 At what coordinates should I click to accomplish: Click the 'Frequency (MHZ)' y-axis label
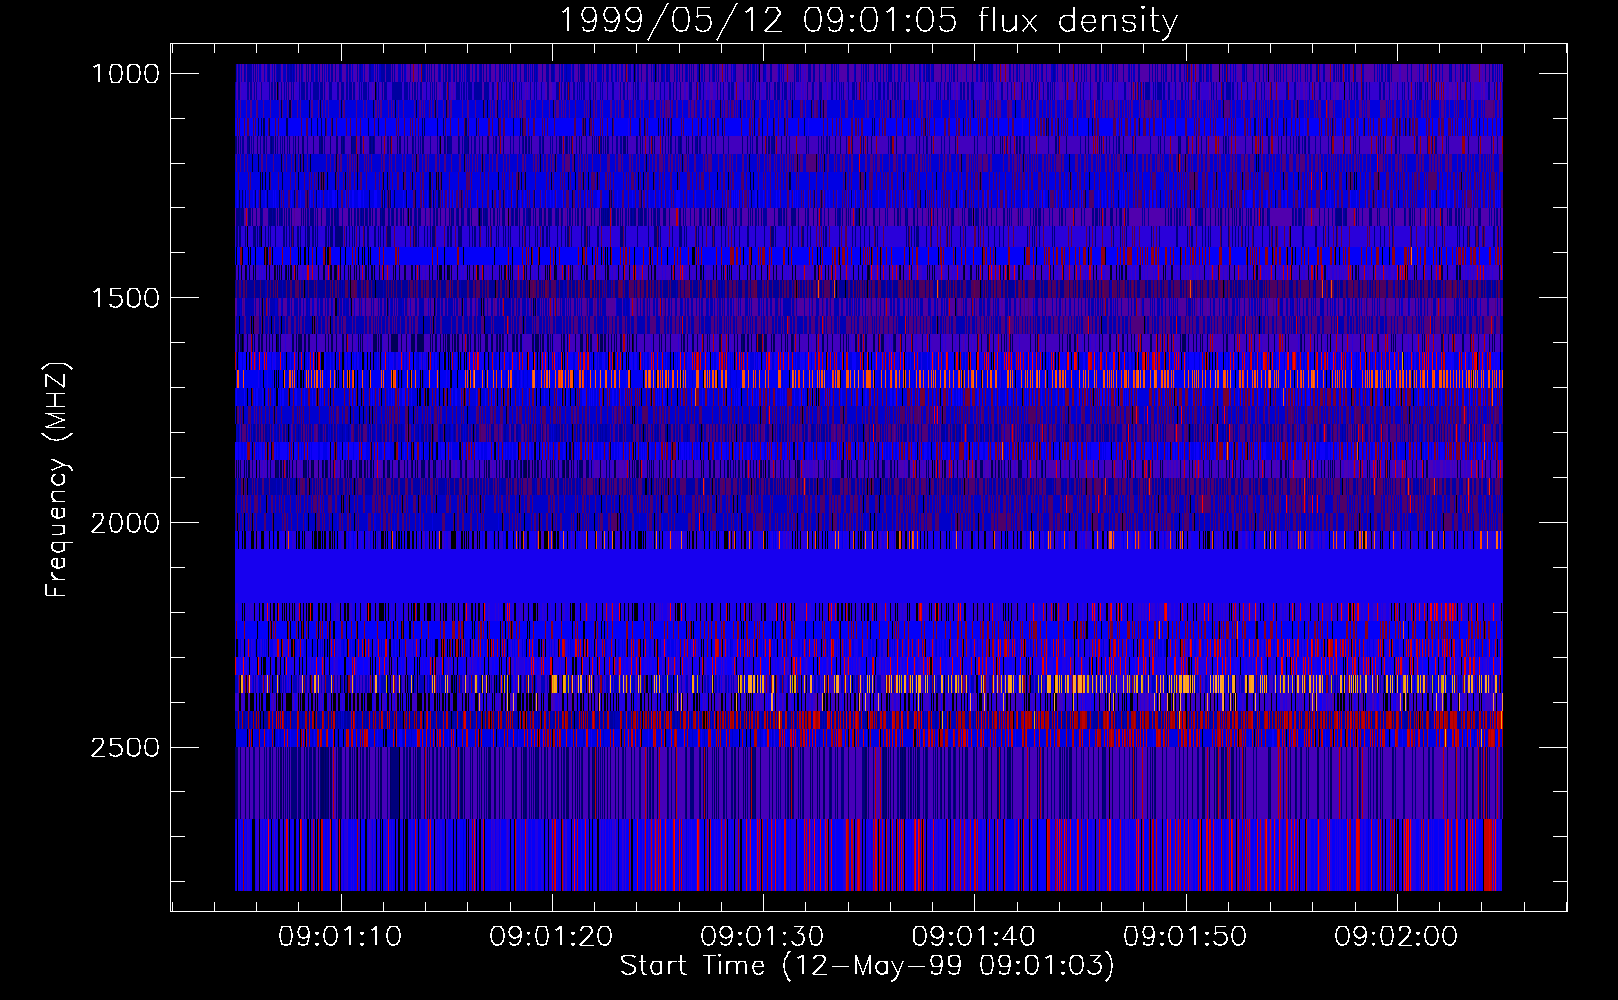coord(57,479)
